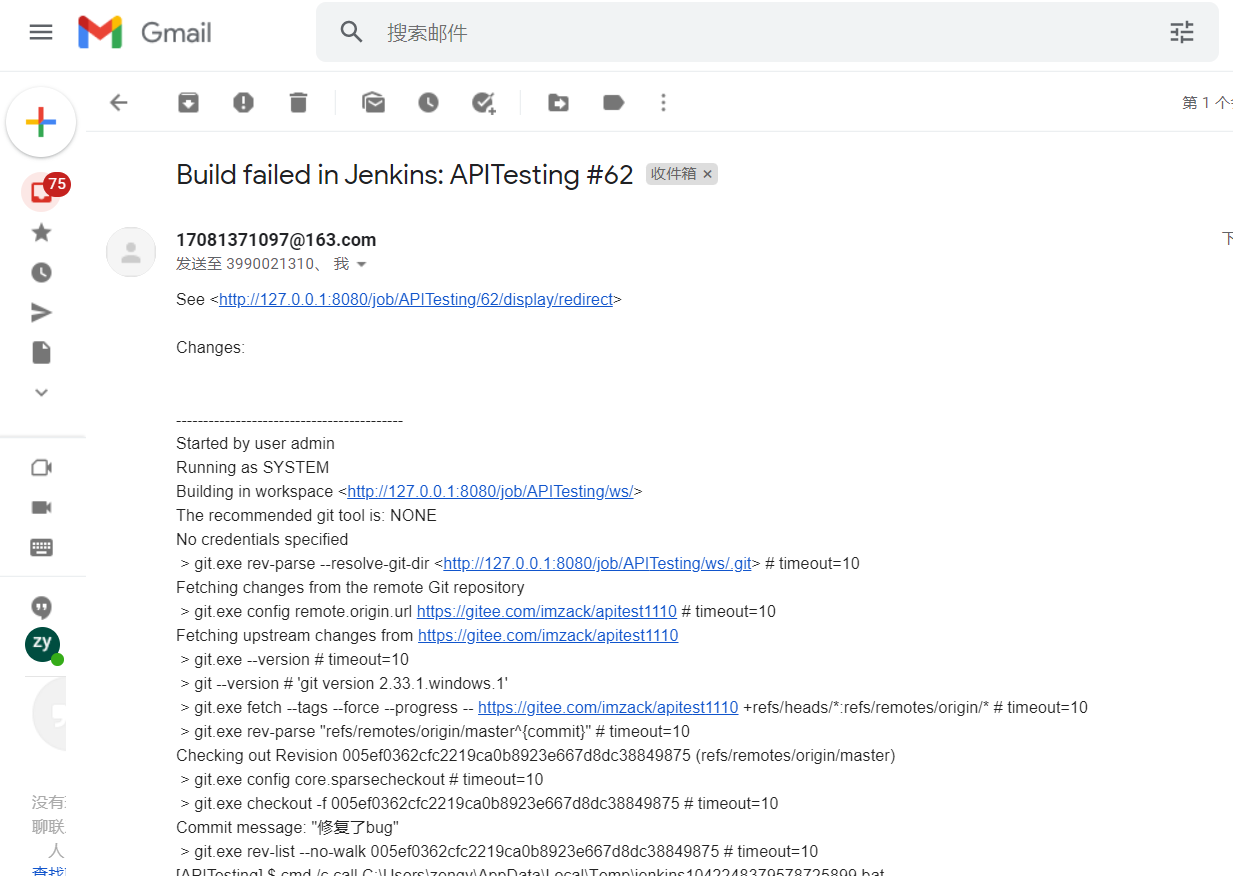Image resolution: width=1233 pixels, height=876 pixels.
Task: Add this email to Tasks
Action: (x=484, y=102)
